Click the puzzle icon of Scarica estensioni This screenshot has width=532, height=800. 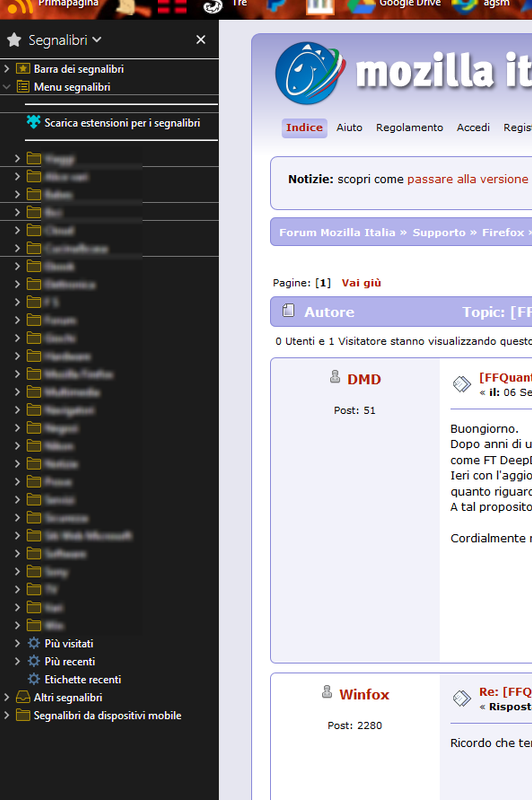pyautogui.click(x=34, y=122)
